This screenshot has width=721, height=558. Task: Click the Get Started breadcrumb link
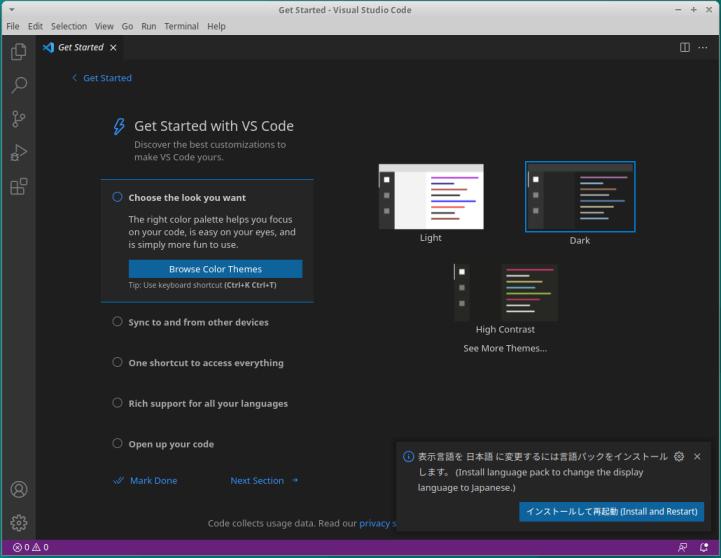pos(107,78)
